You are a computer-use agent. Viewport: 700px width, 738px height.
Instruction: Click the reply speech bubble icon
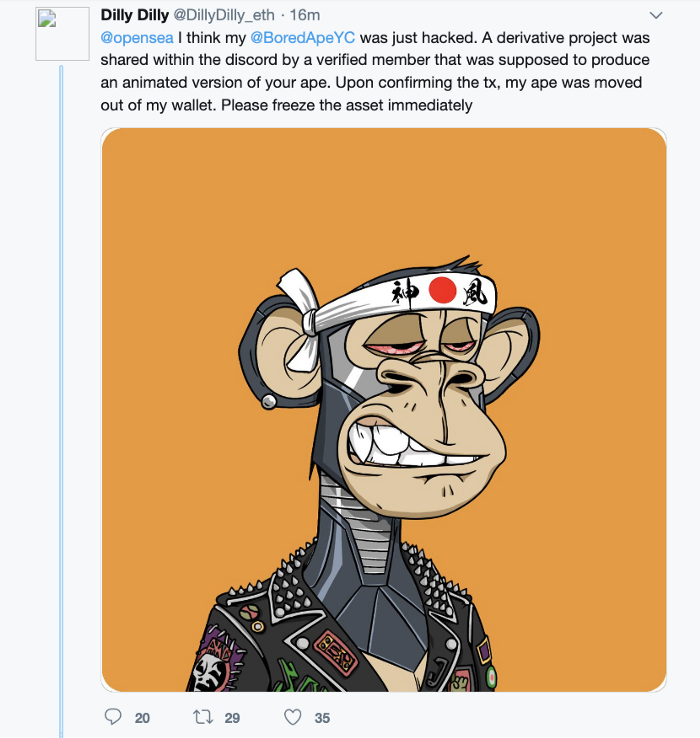point(113,717)
